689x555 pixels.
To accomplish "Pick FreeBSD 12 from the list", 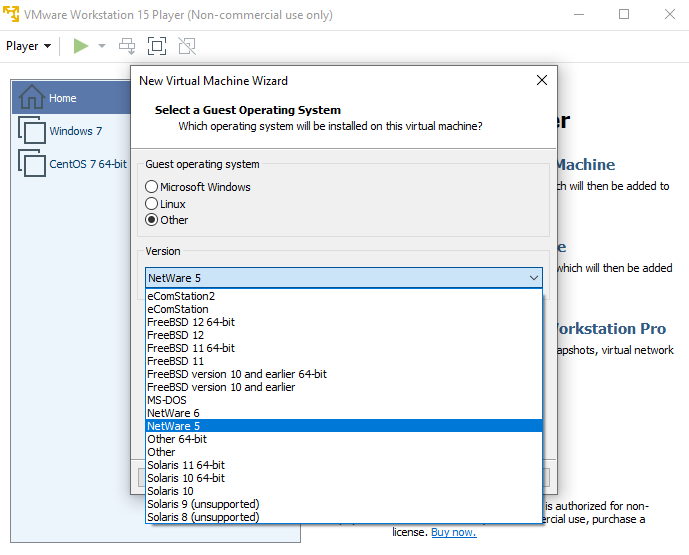I will coord(344,335).
